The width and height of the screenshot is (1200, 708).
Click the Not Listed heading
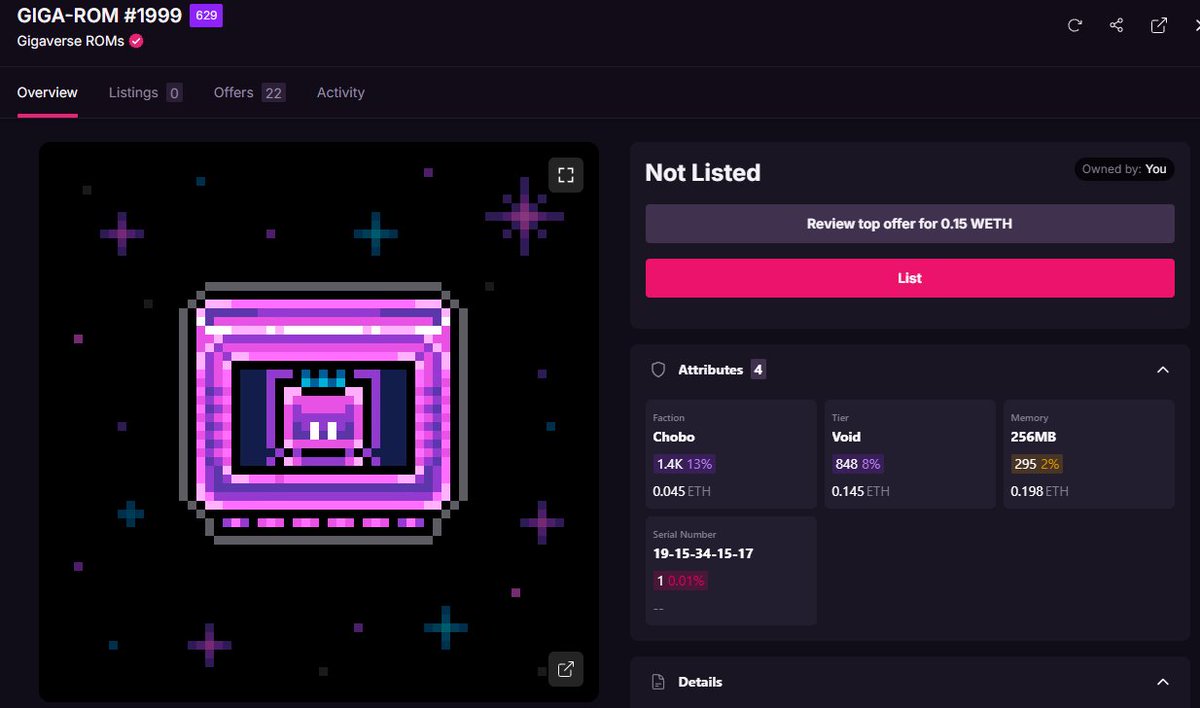pos(703,172)
